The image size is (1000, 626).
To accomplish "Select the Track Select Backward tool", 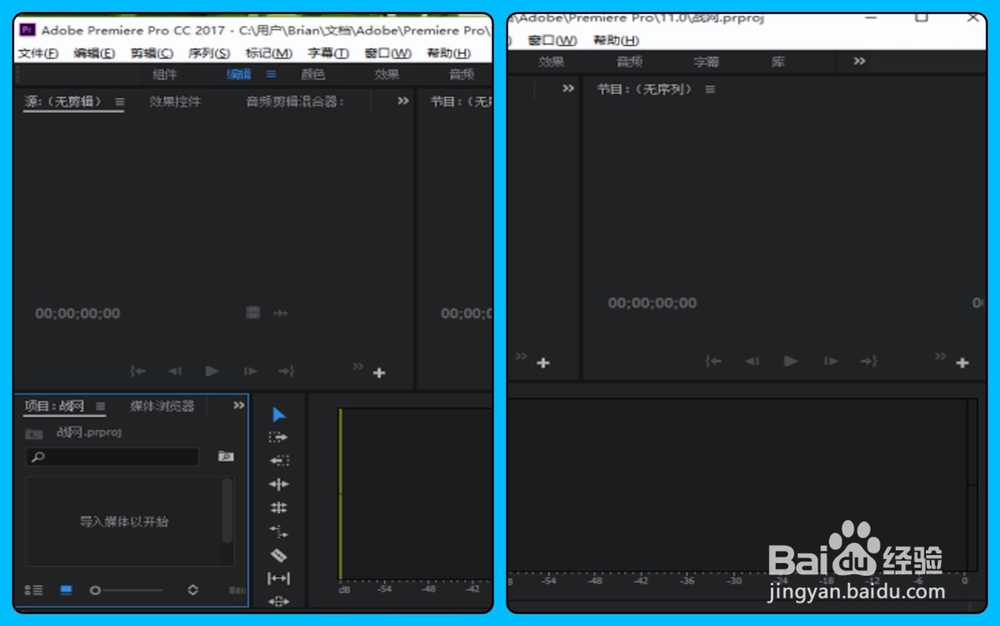I will [x=279, y=460].
